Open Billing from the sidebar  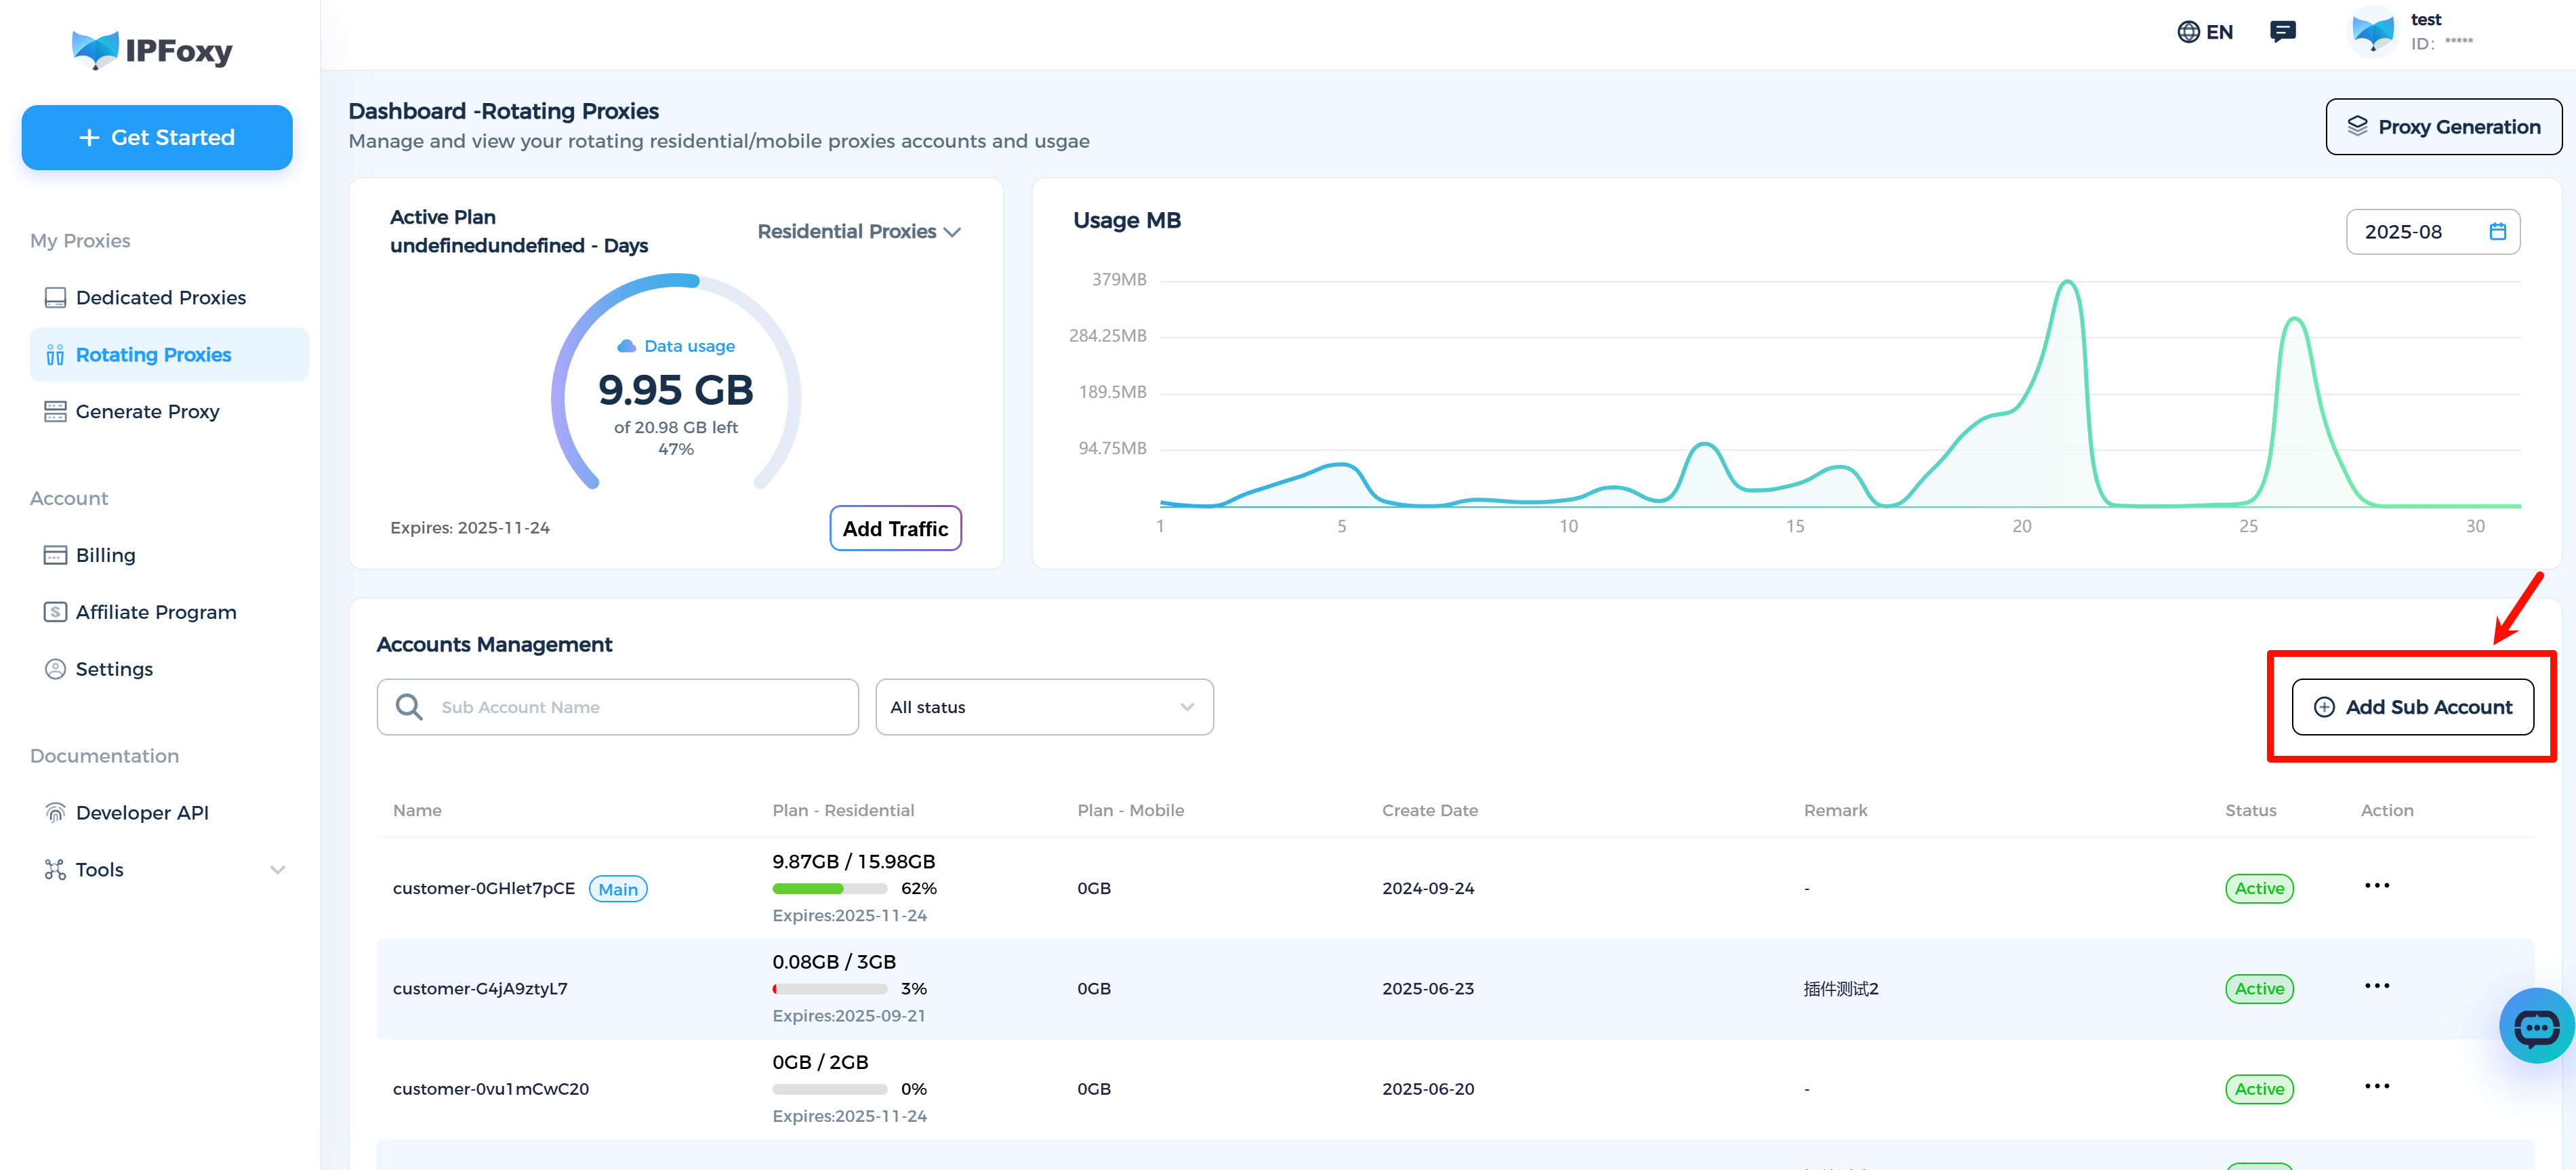click(x=105, y=555)
